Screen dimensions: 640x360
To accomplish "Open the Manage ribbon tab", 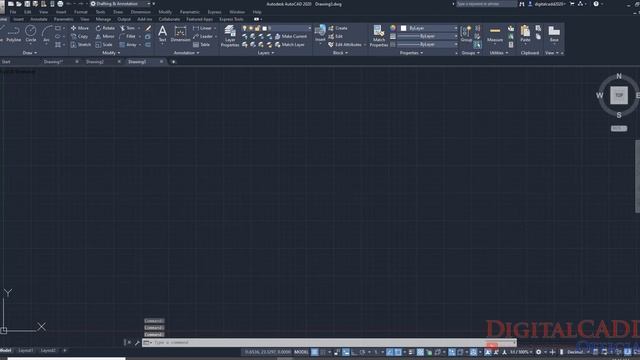I will (103, 19).
